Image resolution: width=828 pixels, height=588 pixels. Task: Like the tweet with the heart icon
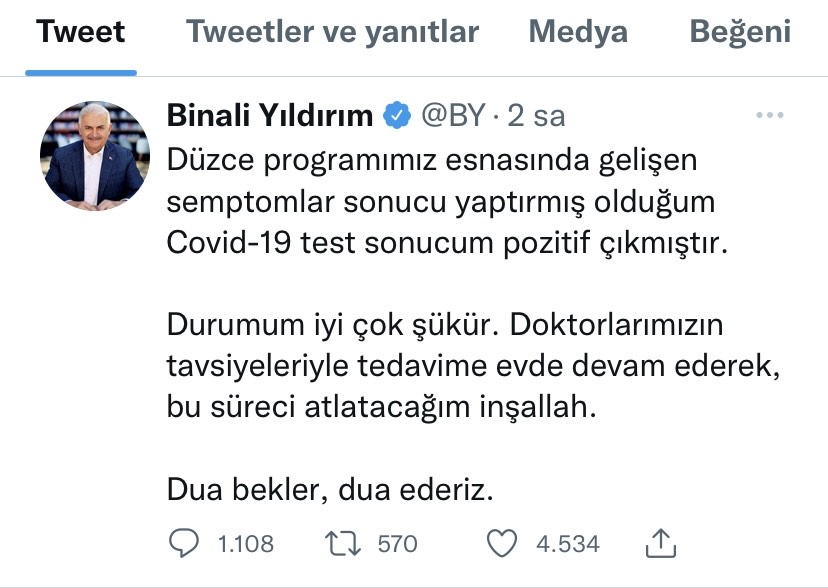pyautogui.click(x=501, y=543)
